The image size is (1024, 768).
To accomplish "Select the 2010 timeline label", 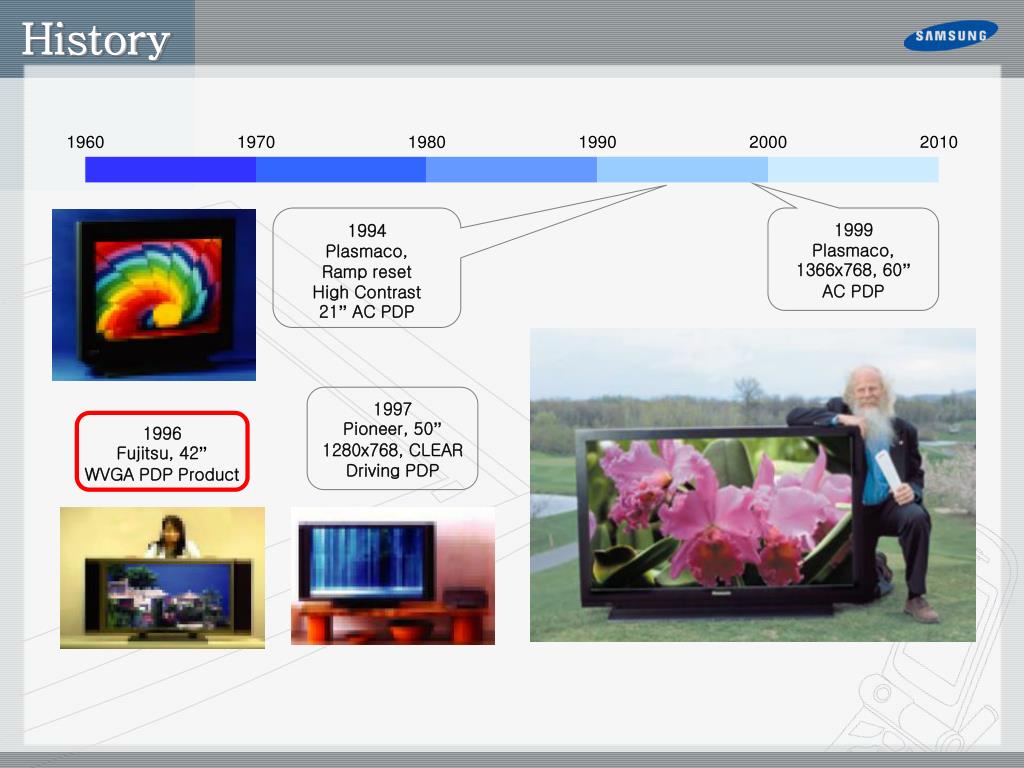I will point(938,142).
